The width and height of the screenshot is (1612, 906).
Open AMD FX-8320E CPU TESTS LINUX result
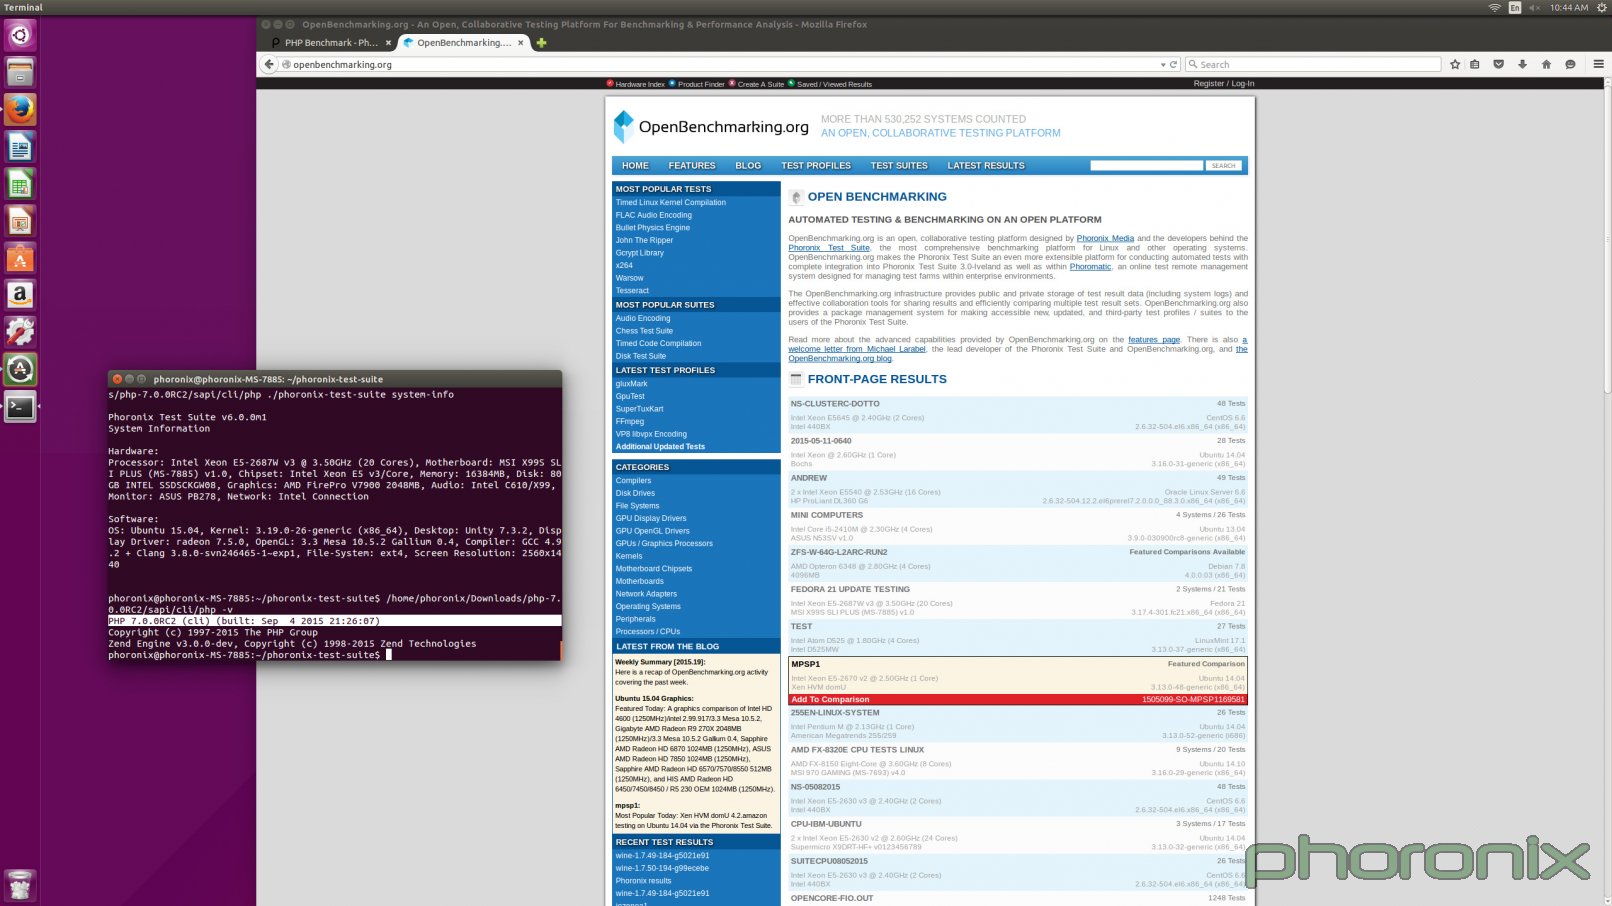tap(857, 750)
